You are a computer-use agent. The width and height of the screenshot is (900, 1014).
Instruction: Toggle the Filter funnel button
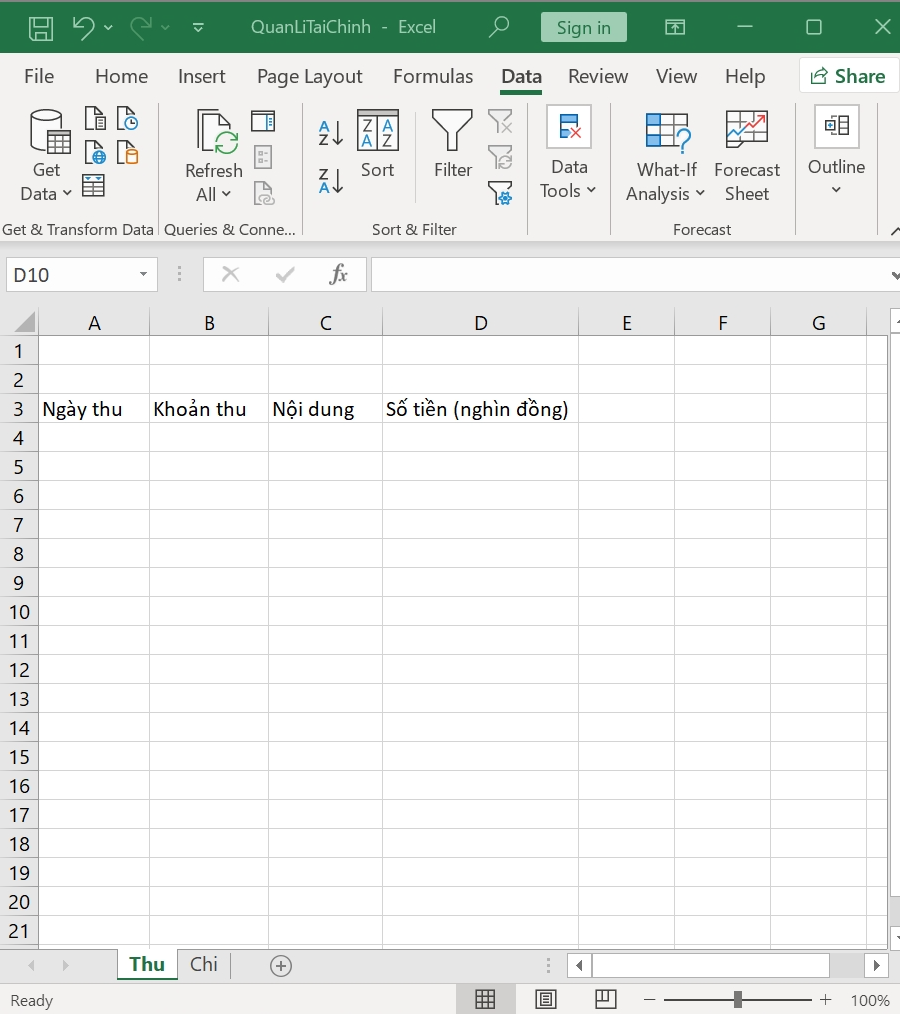pos(452,145)
